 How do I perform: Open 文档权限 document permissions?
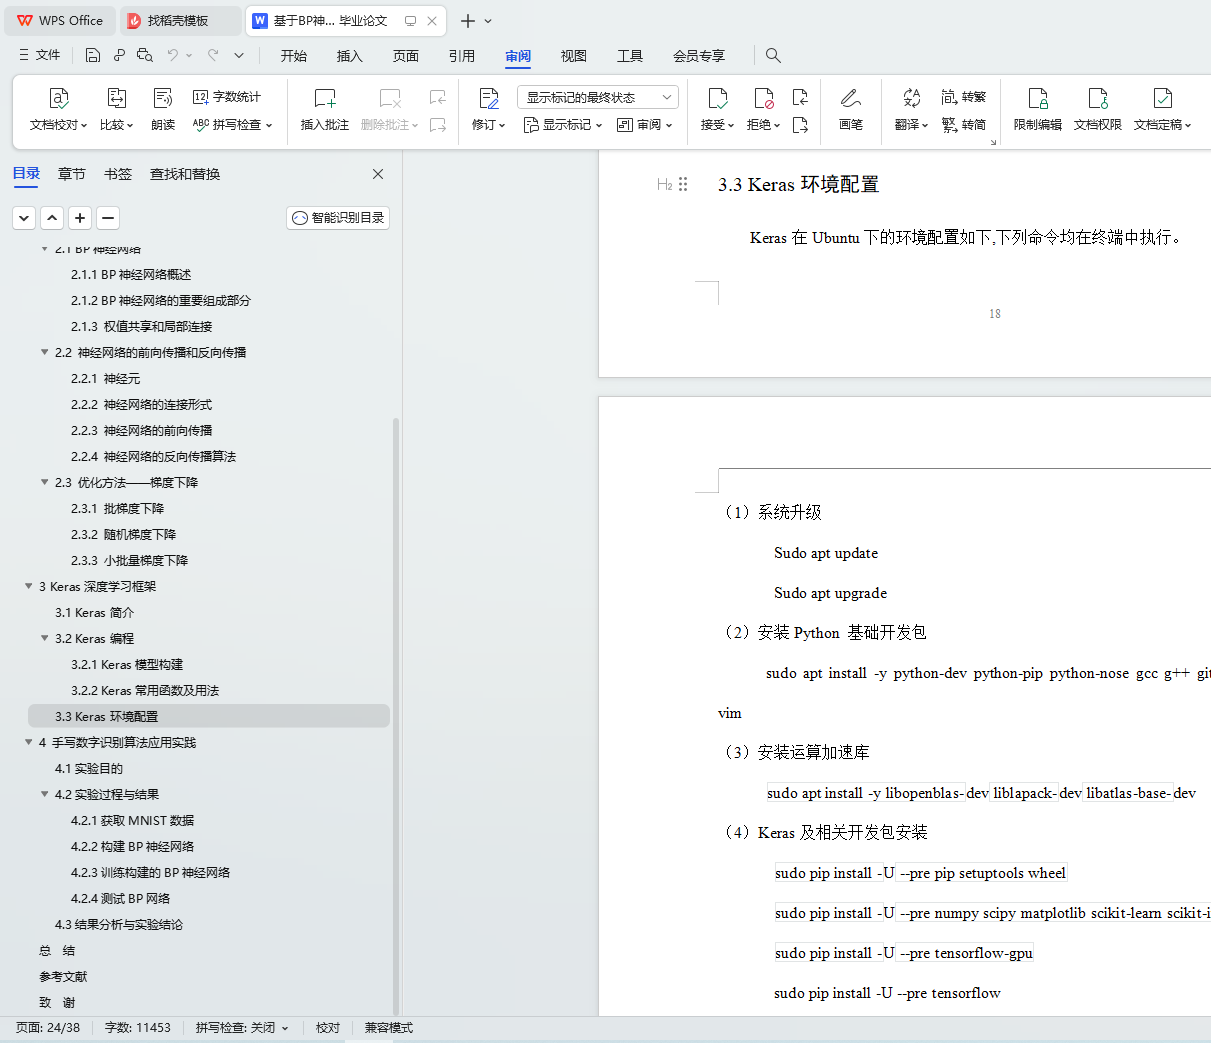click(1098, 110)
